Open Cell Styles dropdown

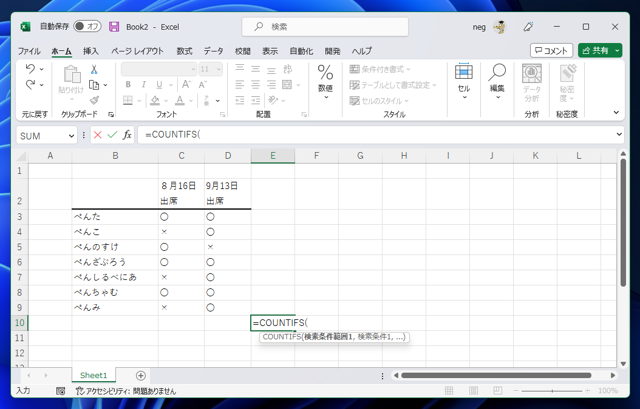tap(379, 100)
